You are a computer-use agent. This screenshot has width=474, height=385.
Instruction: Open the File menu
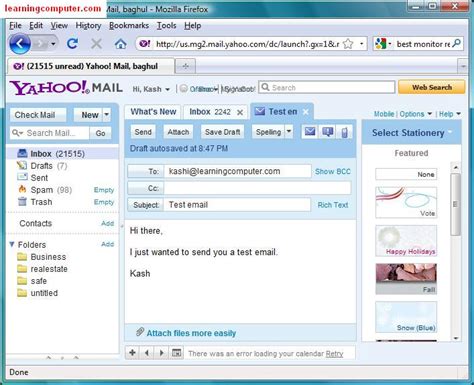(15, 26)
